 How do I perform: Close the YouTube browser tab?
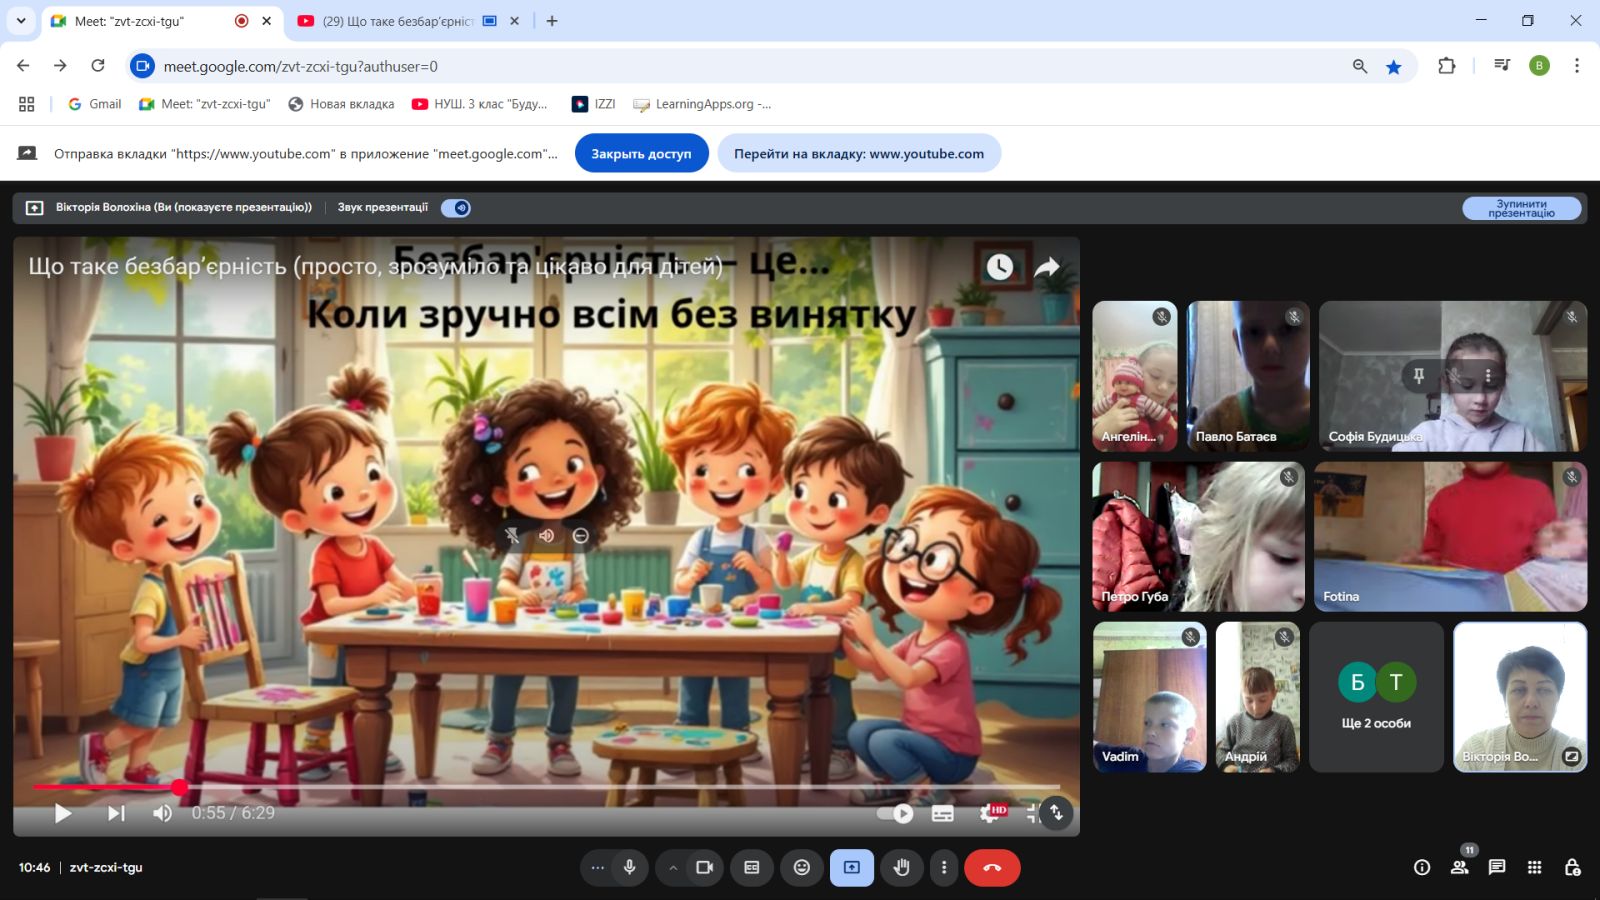click(514, 21)
